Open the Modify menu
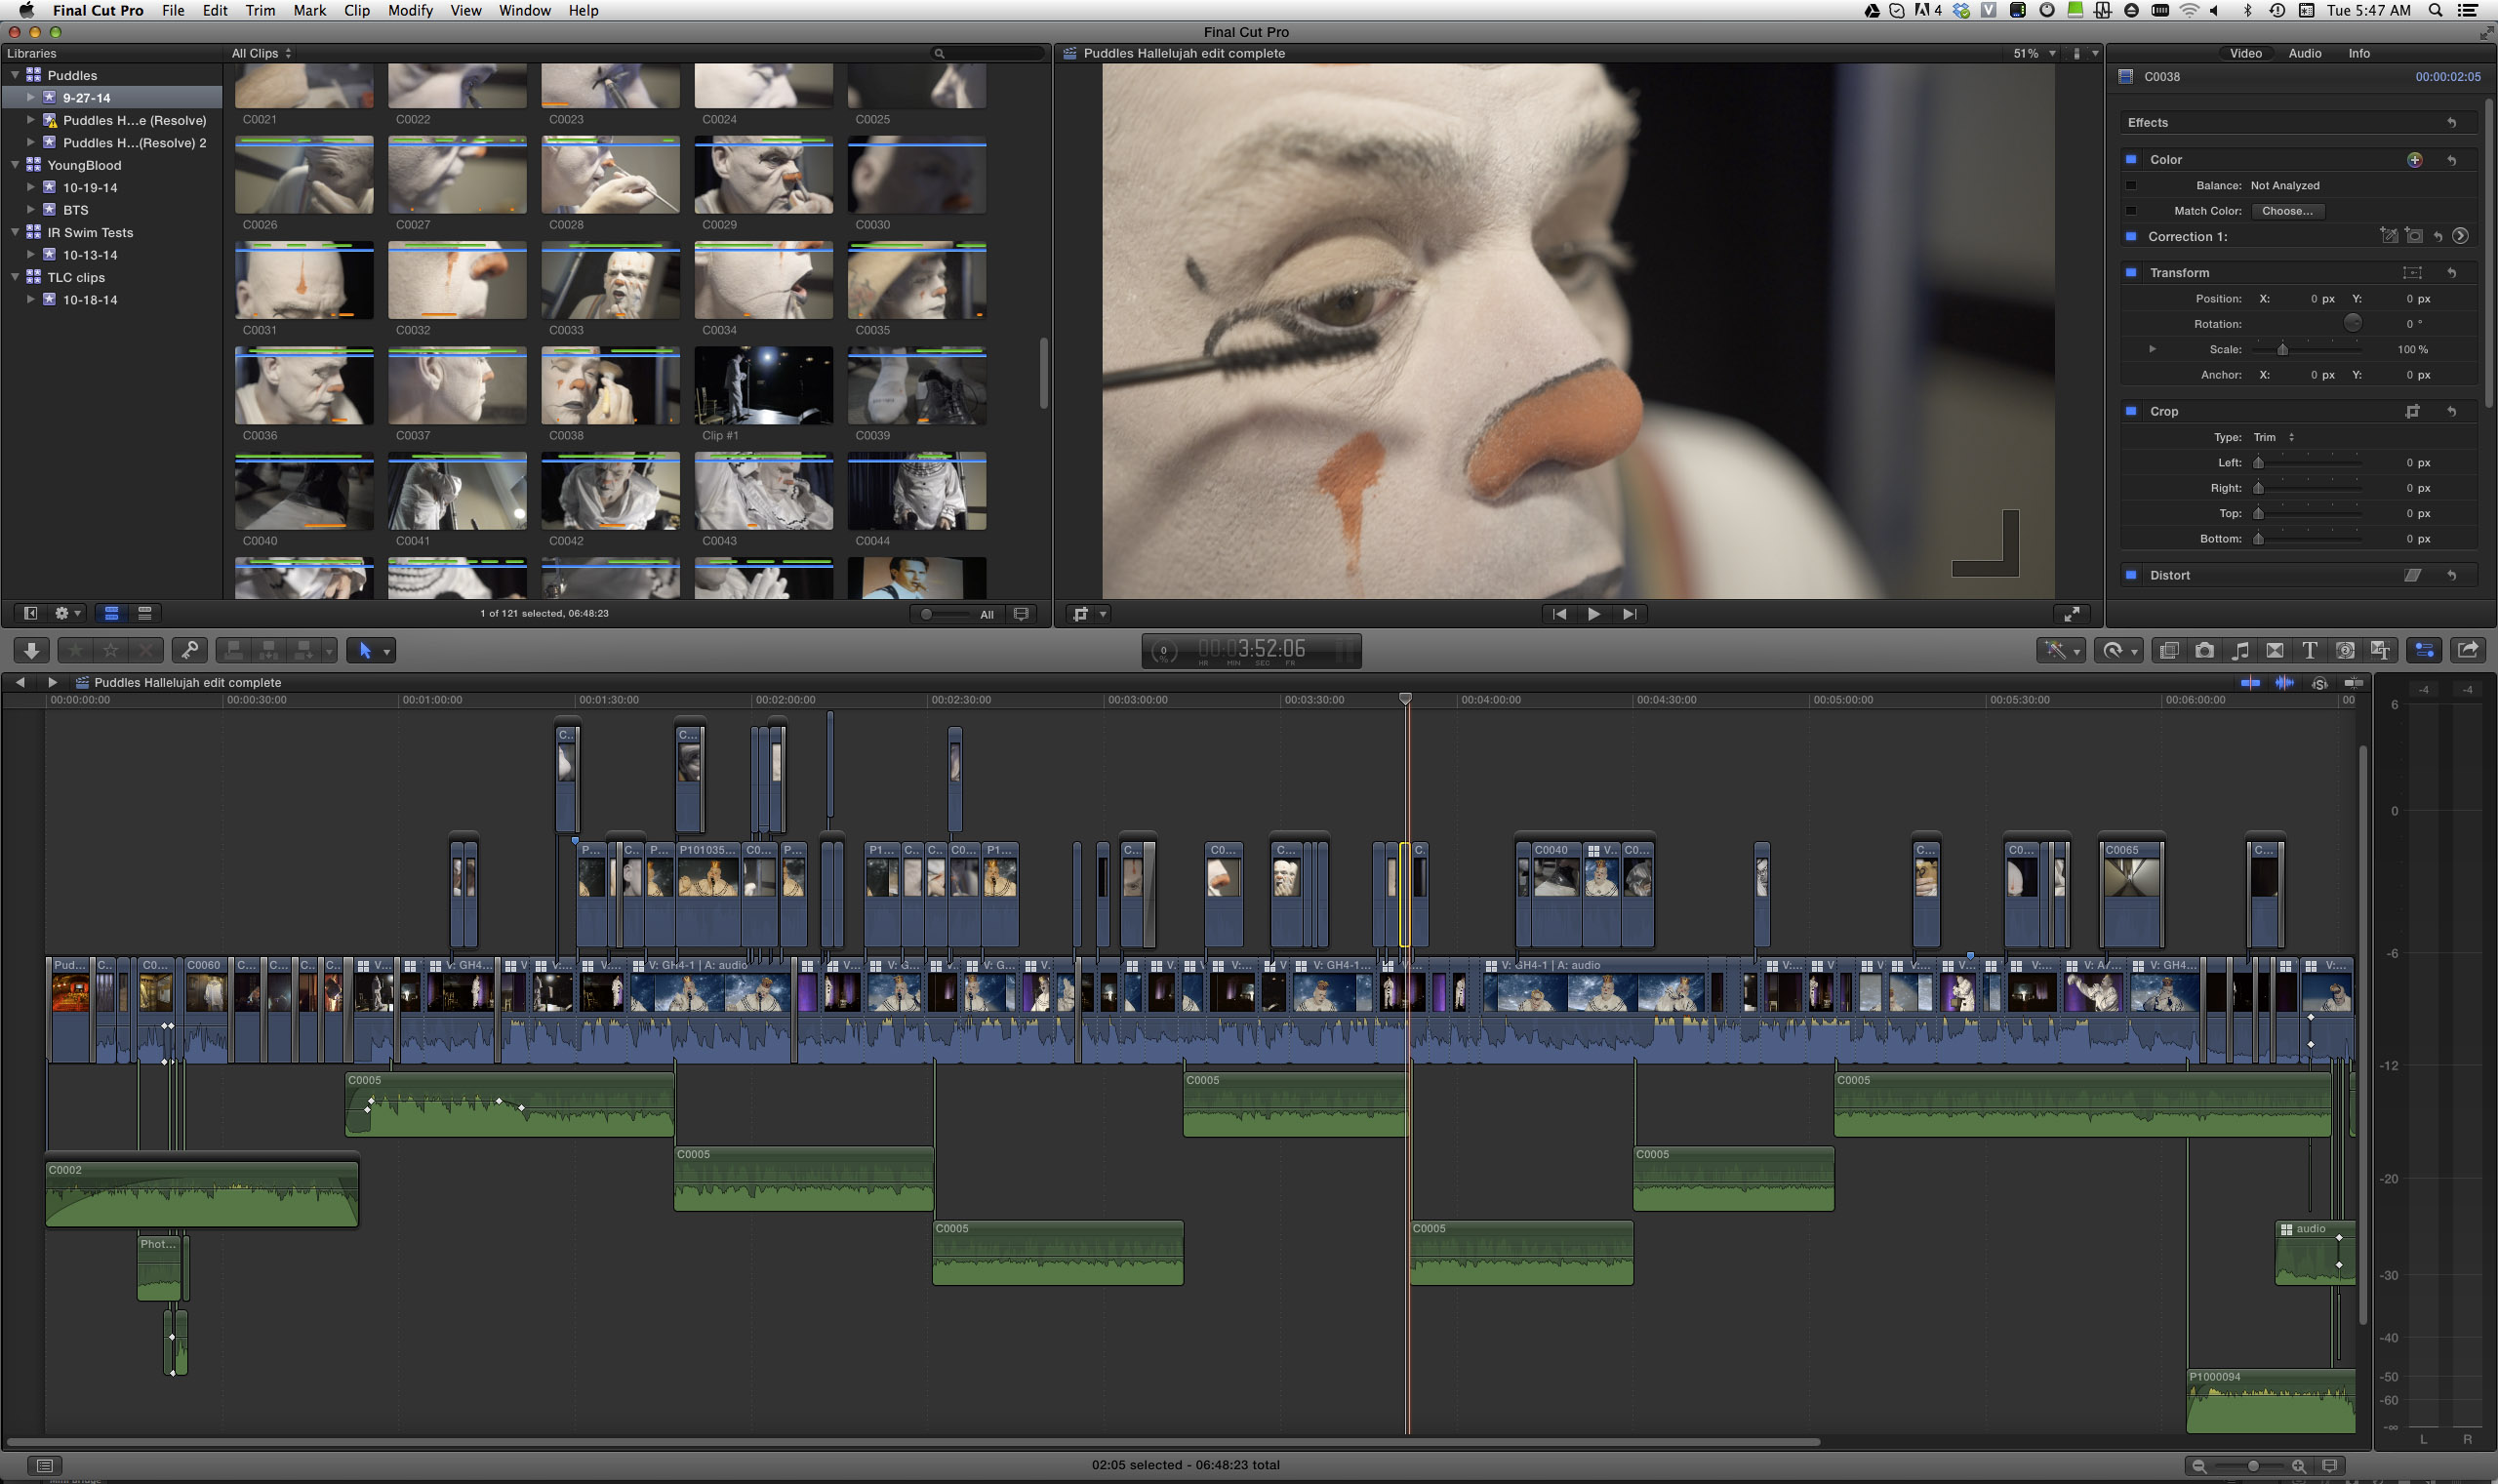This screenshot has width=2498, height=1484. tap(410, 10)
